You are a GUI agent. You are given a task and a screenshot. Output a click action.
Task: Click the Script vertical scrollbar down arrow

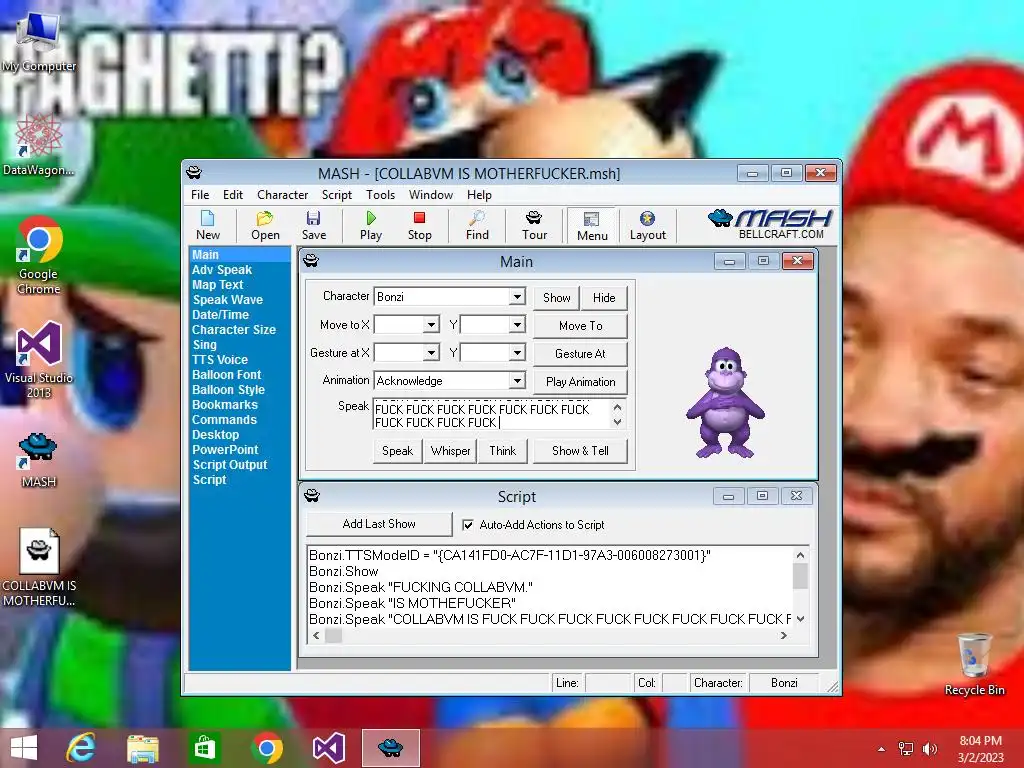(801, 618)
